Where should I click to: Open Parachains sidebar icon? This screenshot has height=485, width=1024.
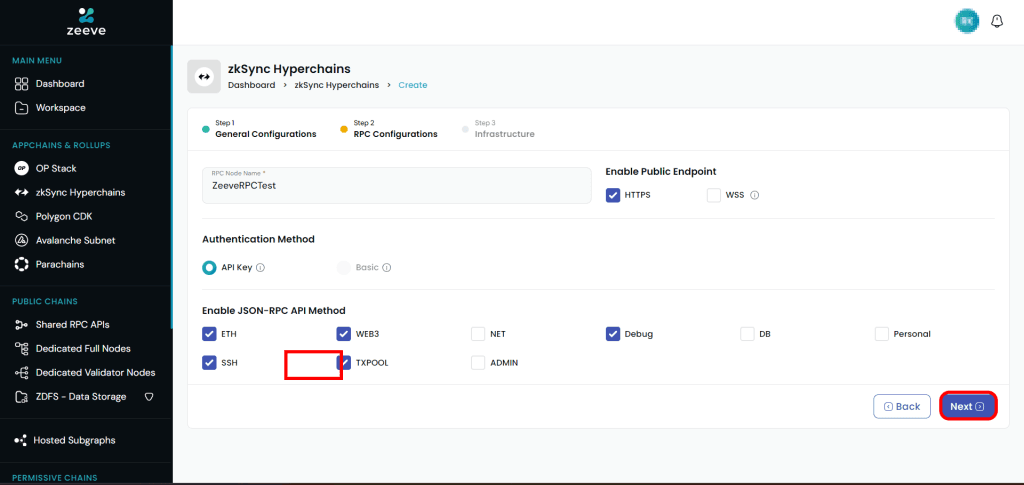click(x=22, y=264)
